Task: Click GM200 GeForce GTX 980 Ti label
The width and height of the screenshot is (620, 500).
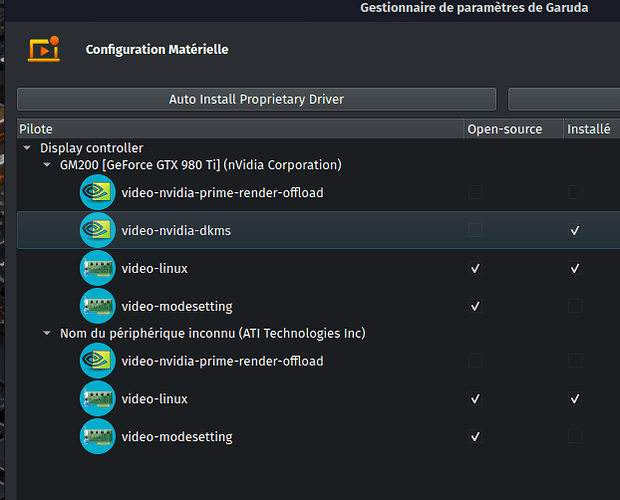Action: coord(200,165)
